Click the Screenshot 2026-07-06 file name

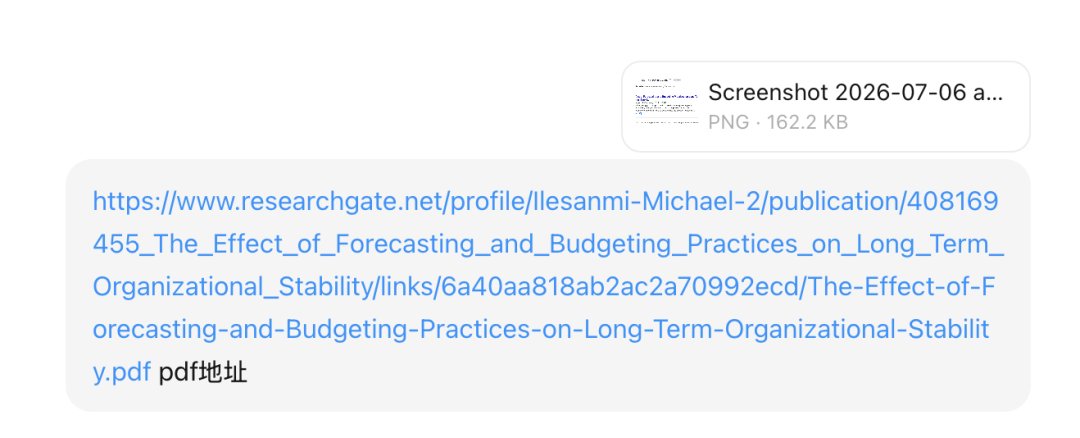pyautogui.click(x=855, y=92)
